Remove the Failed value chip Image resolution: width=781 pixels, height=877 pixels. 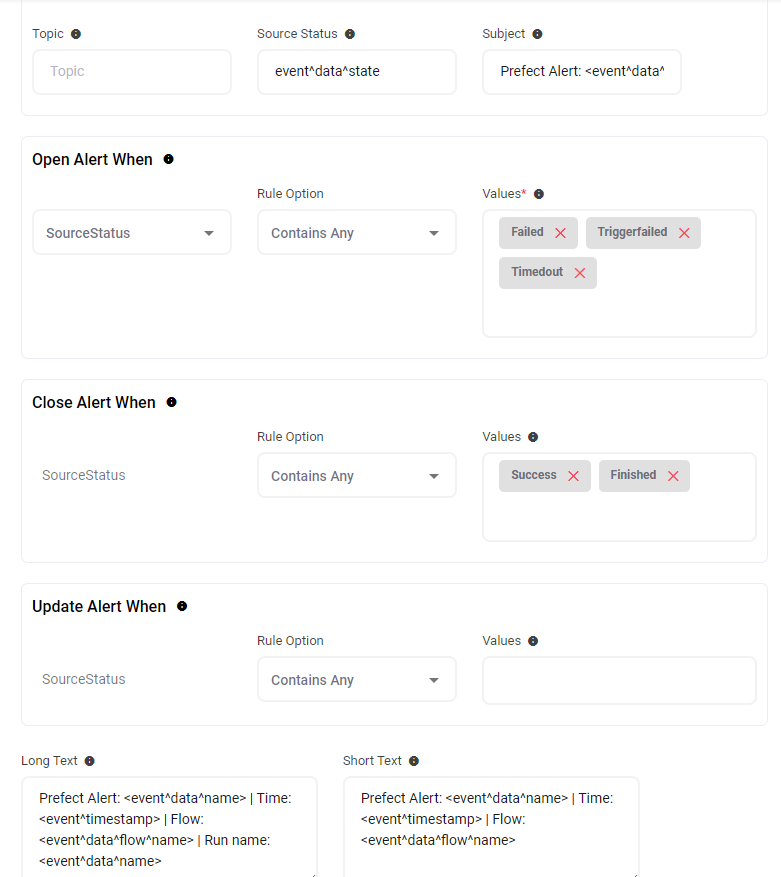pyautogui.click(x=560, y=233)
